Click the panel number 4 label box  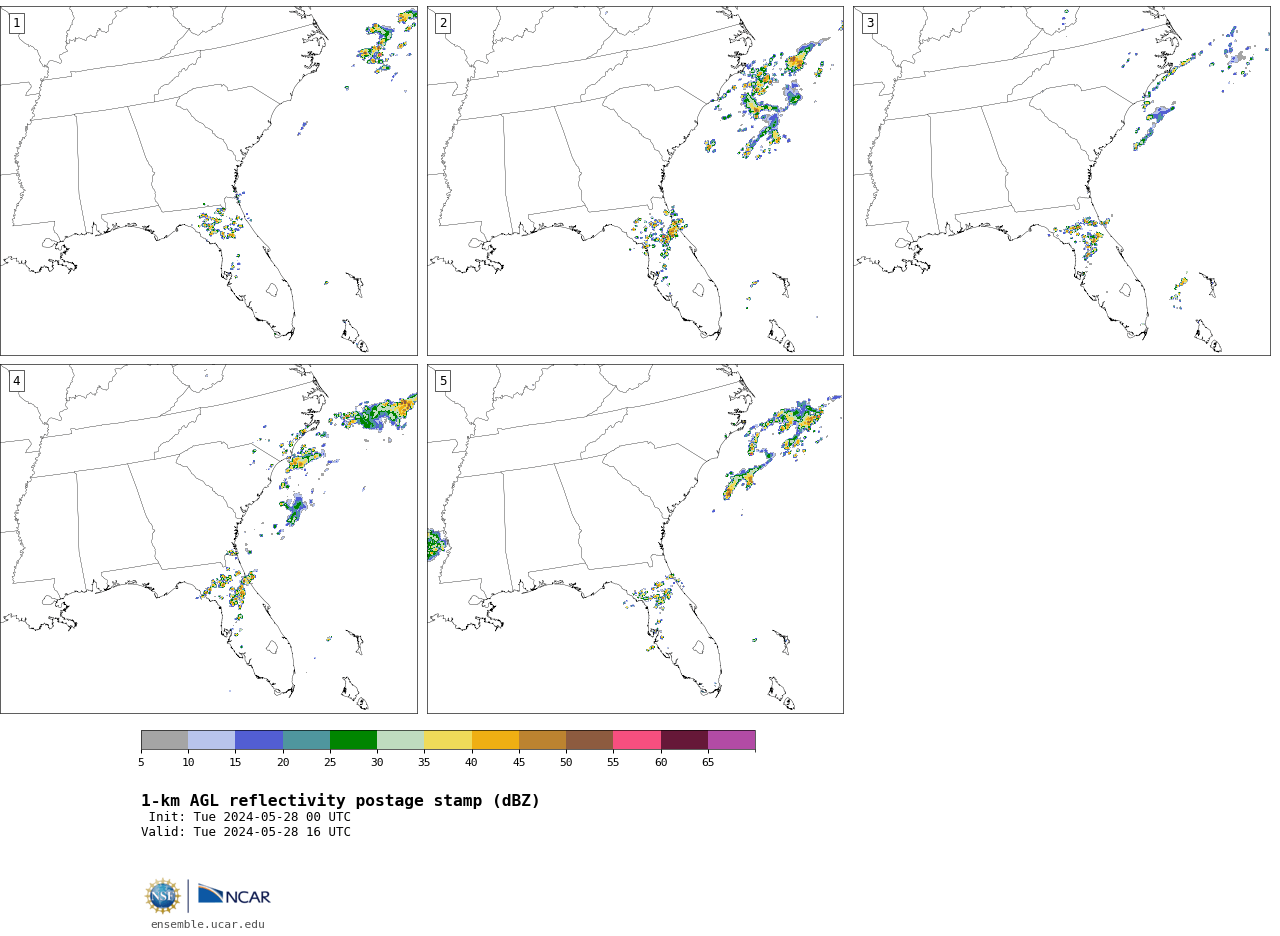tap(16, 381)
